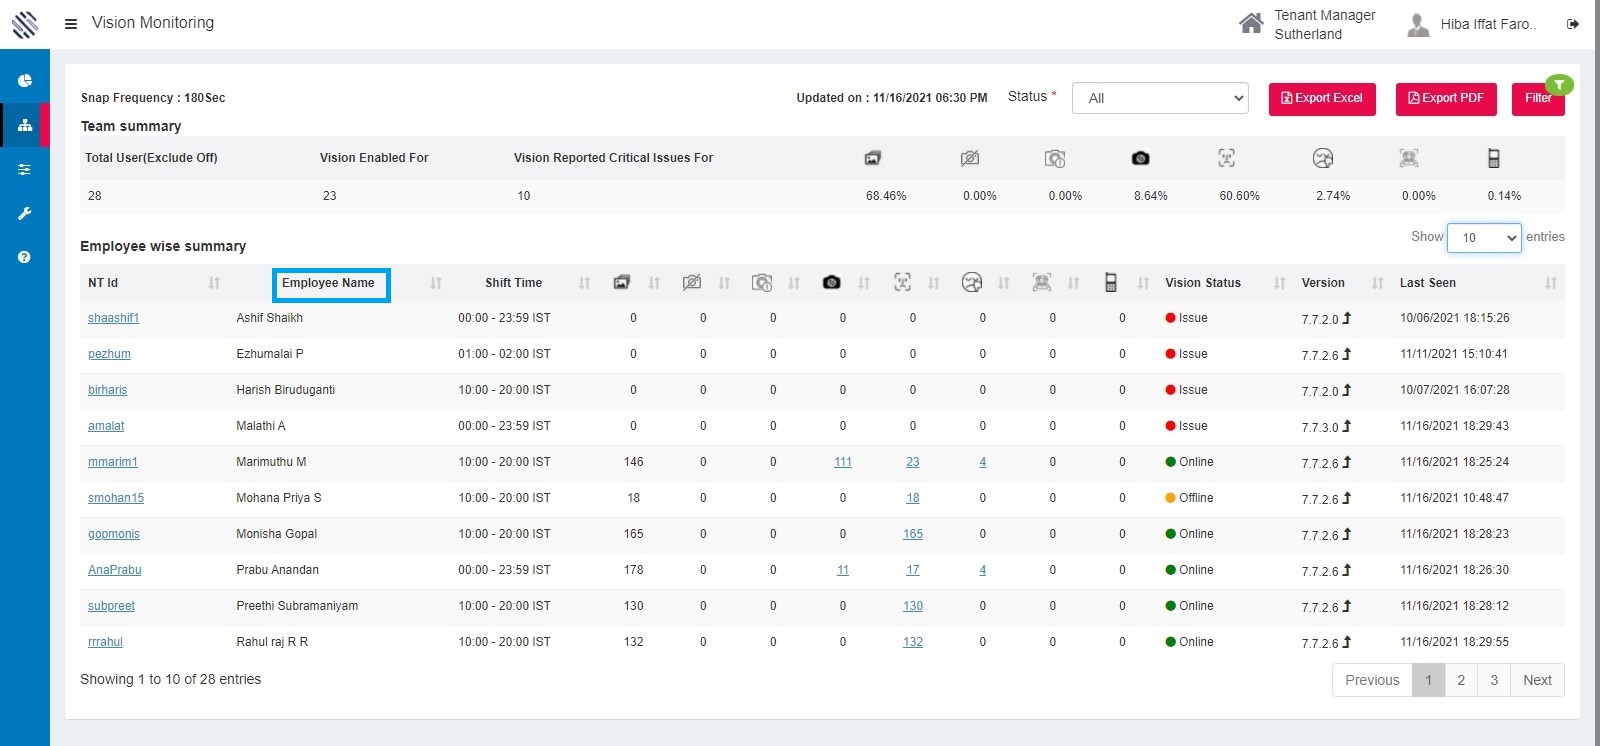
Task: Open the Status dropdown showing All
Action: pos(1160,98)
